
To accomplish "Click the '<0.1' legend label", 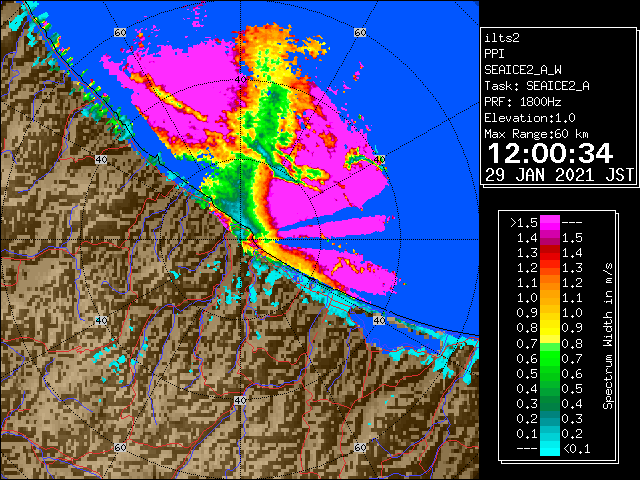I will pos(576,449).
